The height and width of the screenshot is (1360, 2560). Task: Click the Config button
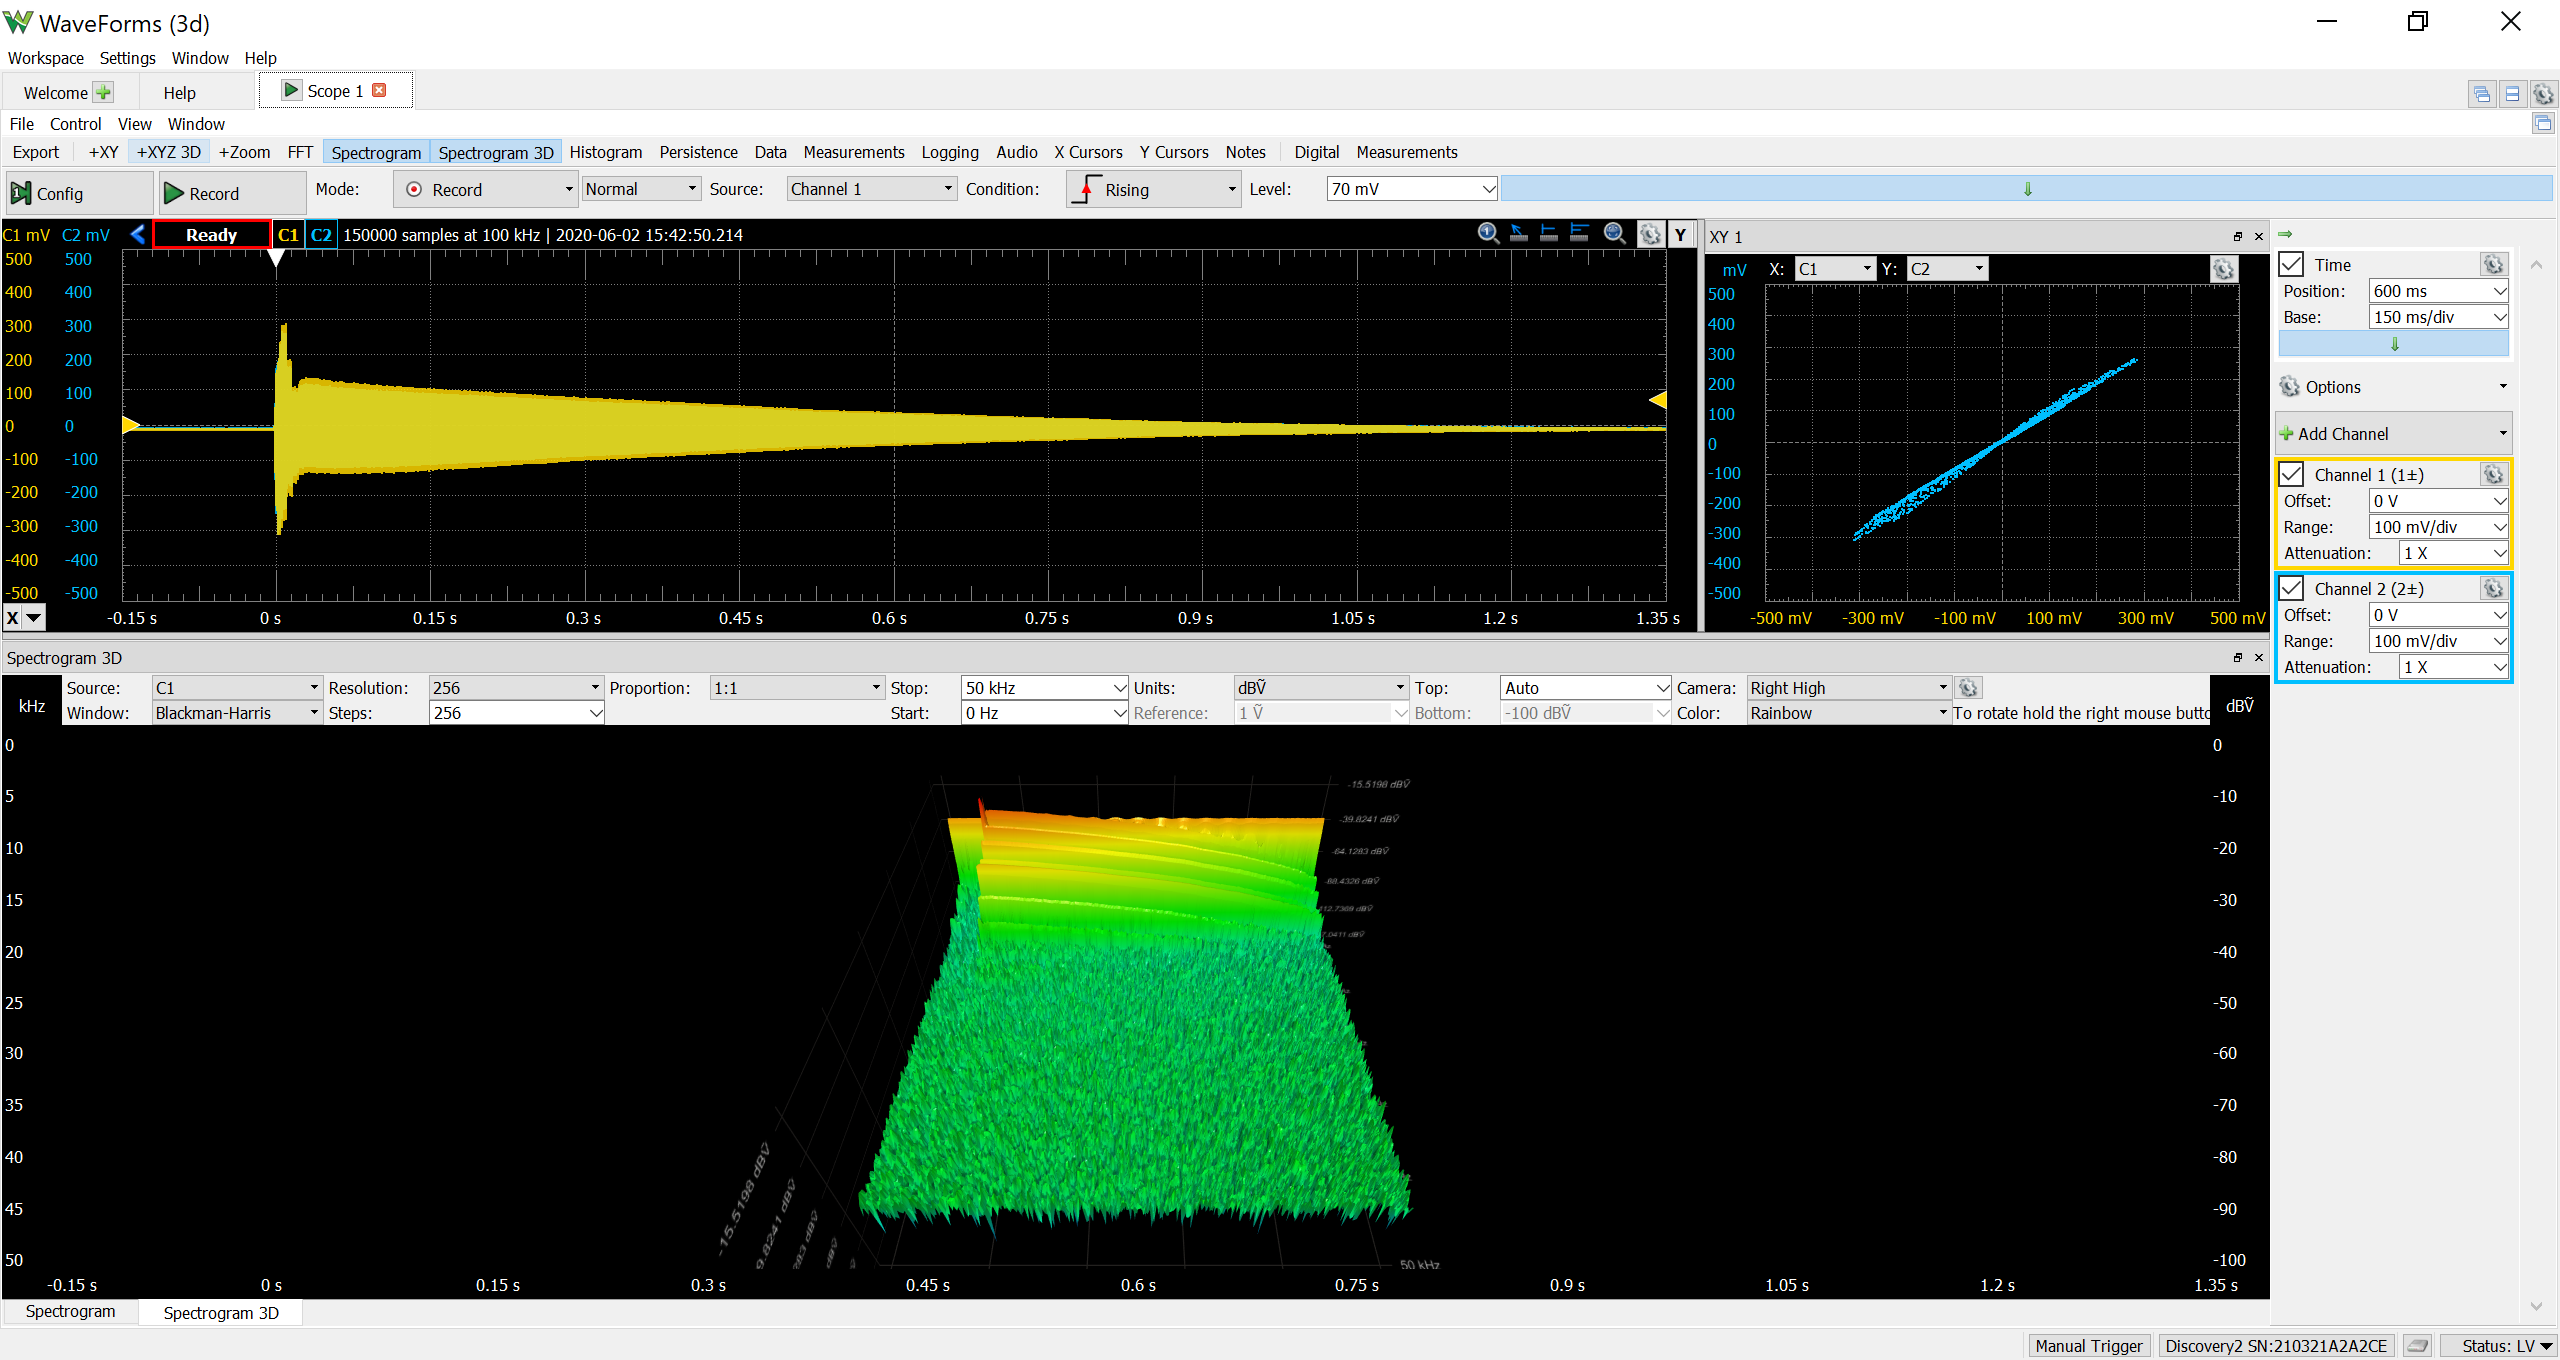pos(79,193)
